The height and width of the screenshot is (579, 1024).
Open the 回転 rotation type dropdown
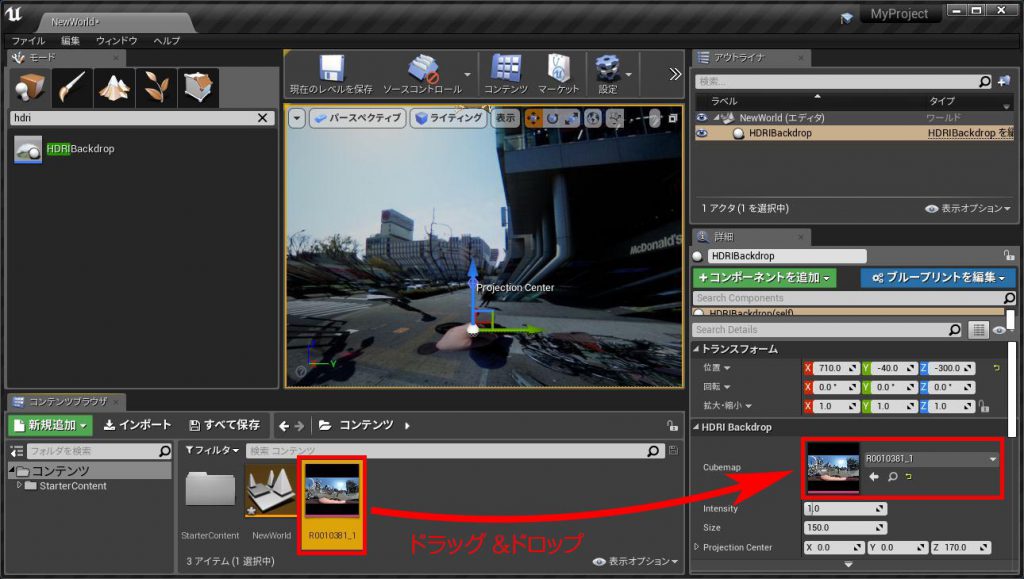727,387
